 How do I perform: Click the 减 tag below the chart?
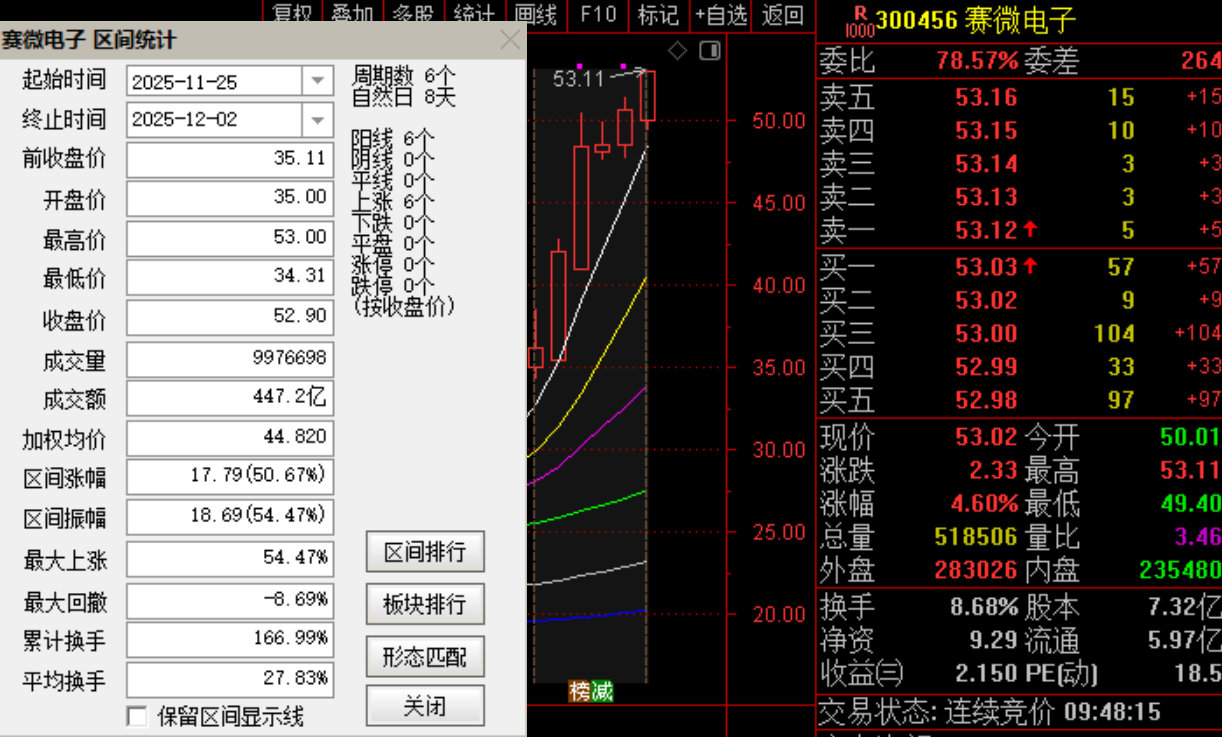click(601, 691)
